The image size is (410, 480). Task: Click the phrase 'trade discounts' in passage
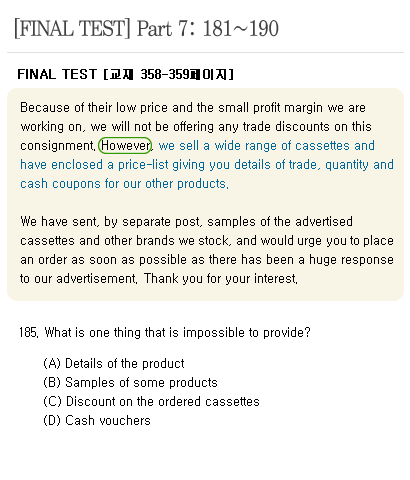coord(286,127)
